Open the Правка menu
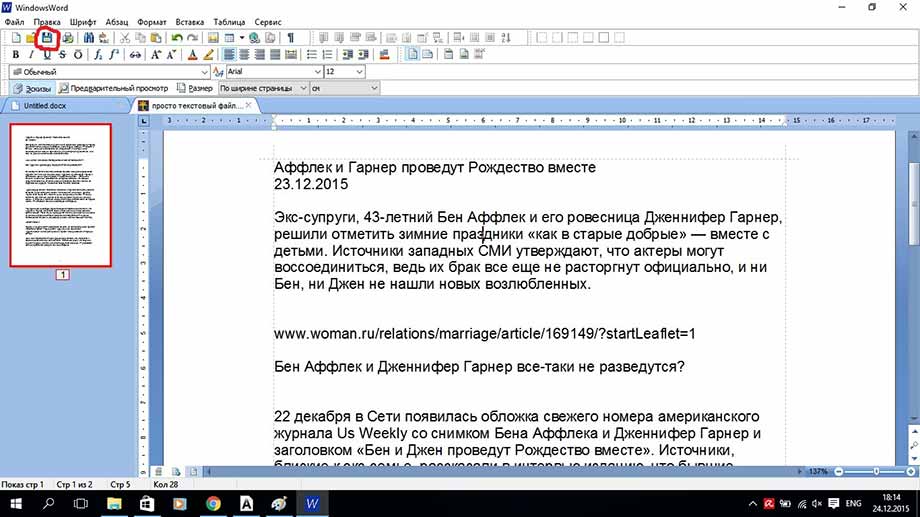The image size is (920, 517). click(x=47, y=22)
